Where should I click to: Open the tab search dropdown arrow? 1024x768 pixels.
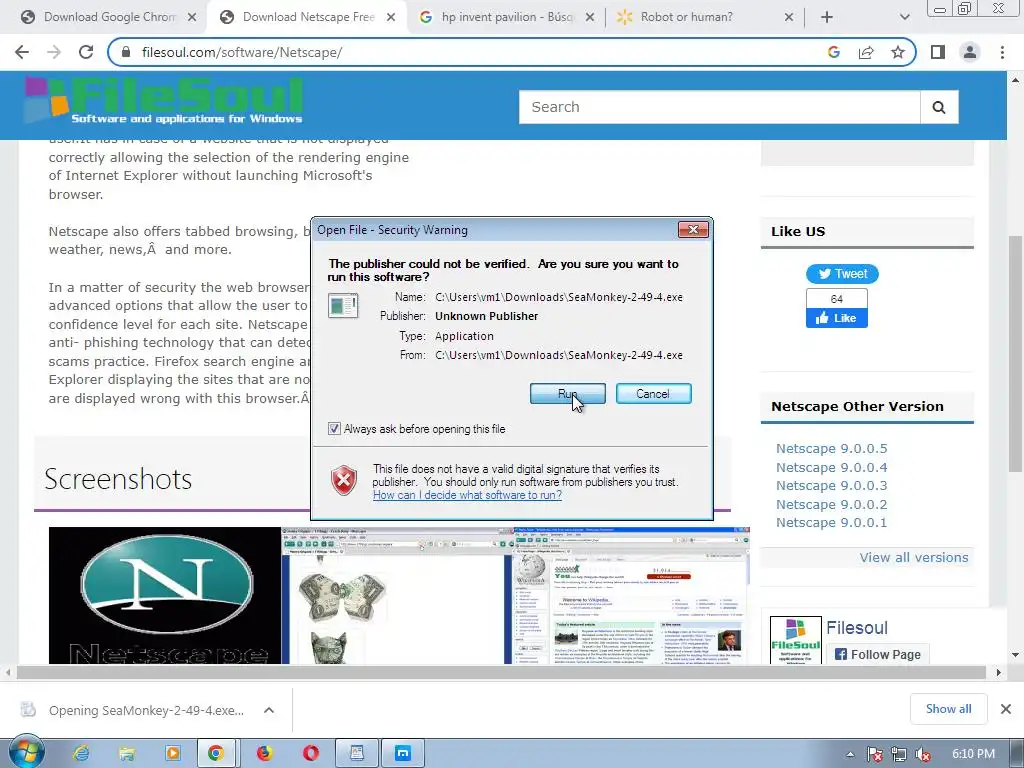[x=904, y=17]
